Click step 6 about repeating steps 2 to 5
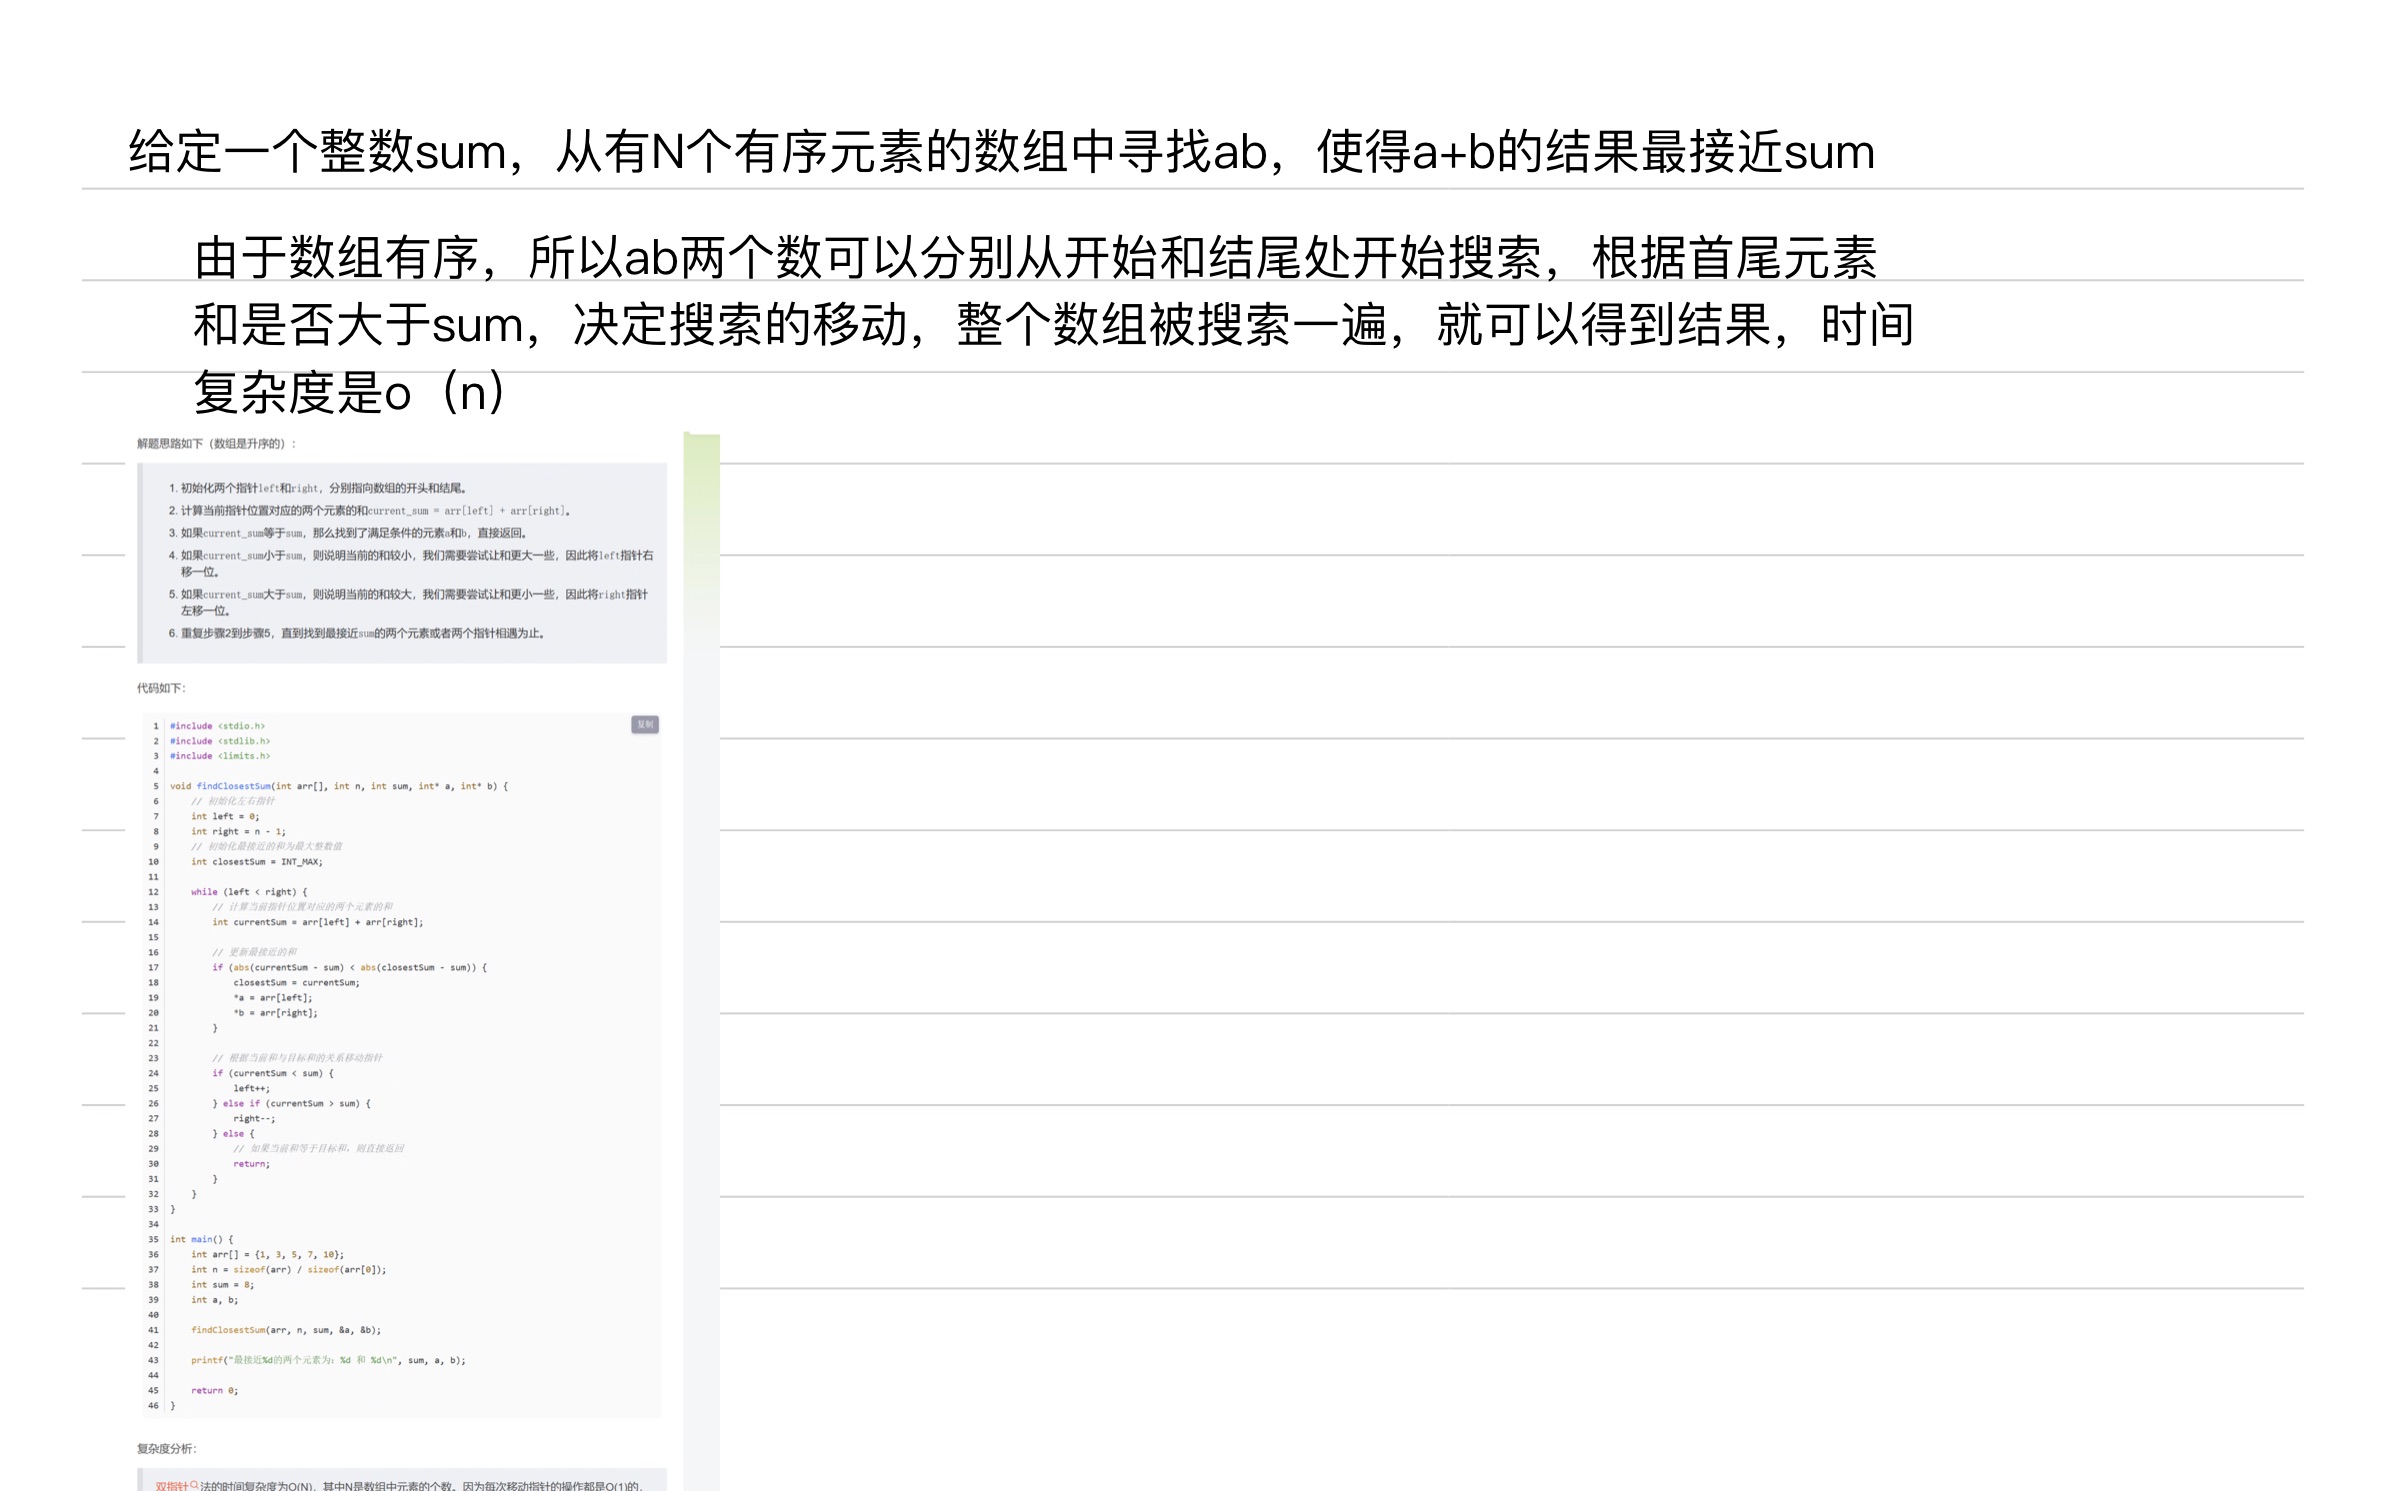 point(356,633)
